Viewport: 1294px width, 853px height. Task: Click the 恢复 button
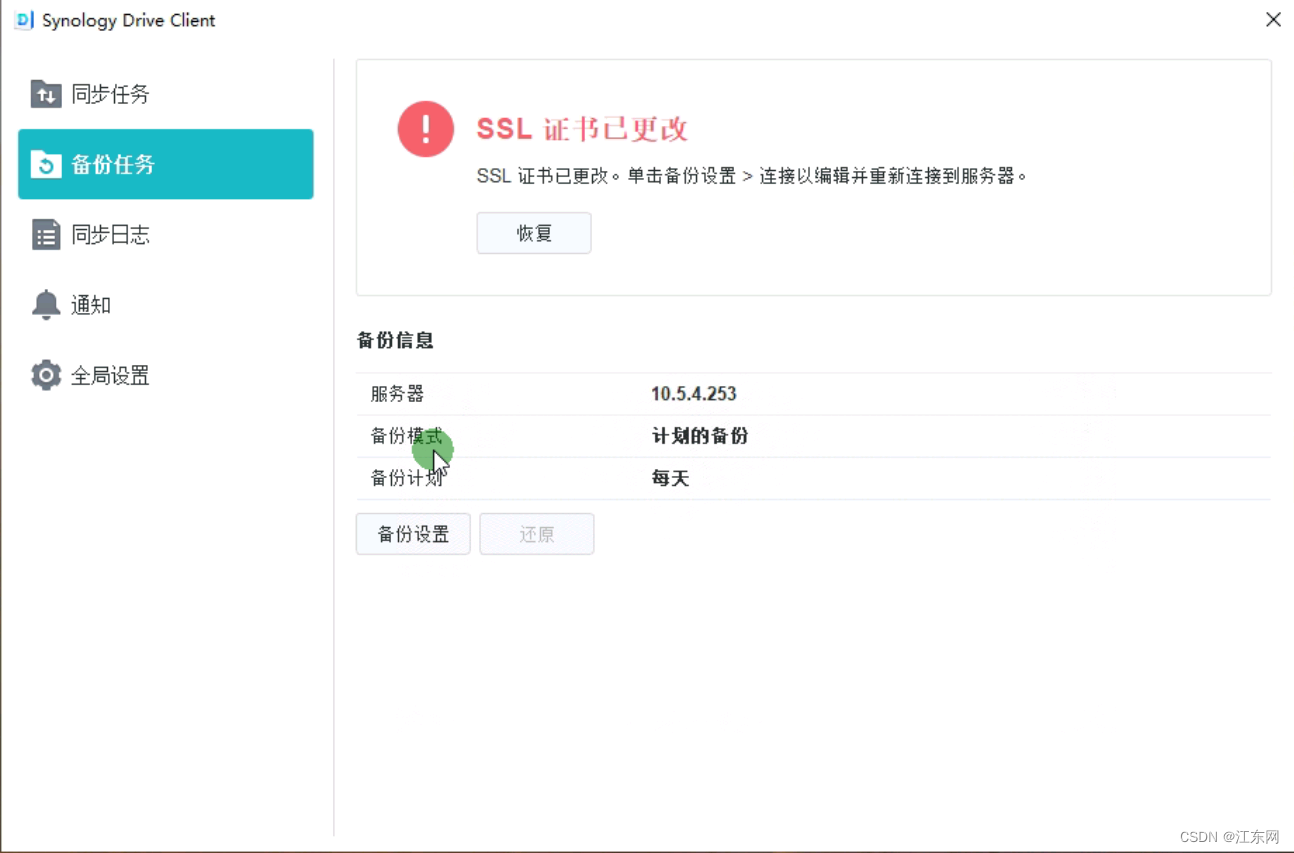pos(534,233)
